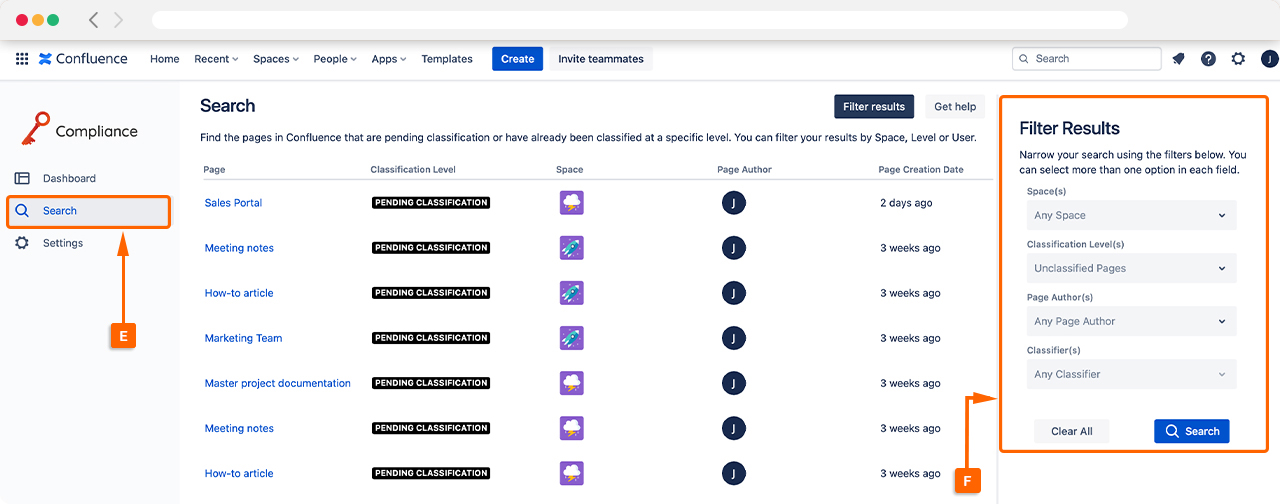The height and width of the screenshot is (504, 1280).
Task: Click the user profile avatar in the header
Action: (x=1269, y=59)
